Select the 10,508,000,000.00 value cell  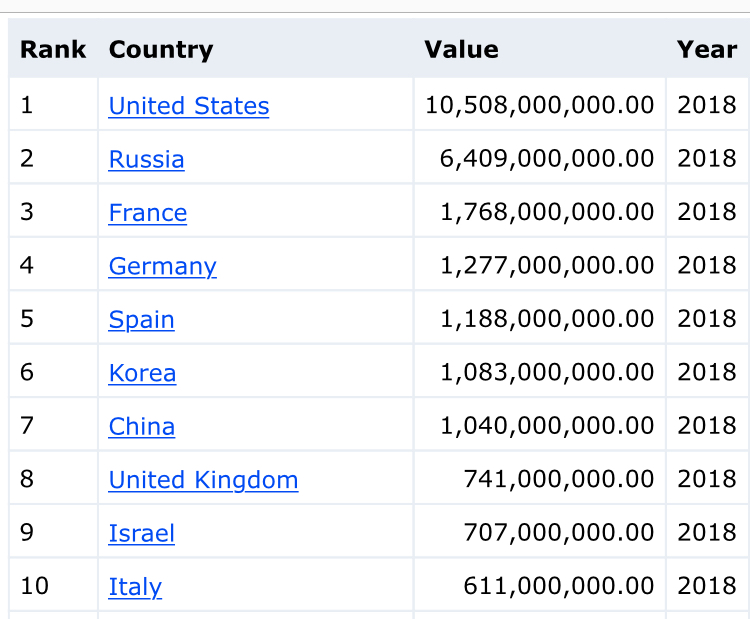tap(540, 105)
